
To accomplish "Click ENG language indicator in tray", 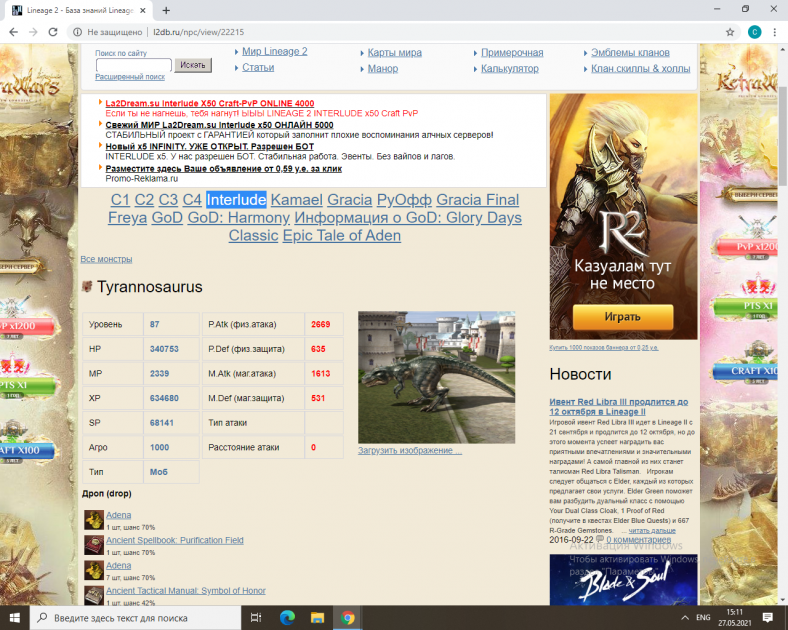I will pos(703,617).
